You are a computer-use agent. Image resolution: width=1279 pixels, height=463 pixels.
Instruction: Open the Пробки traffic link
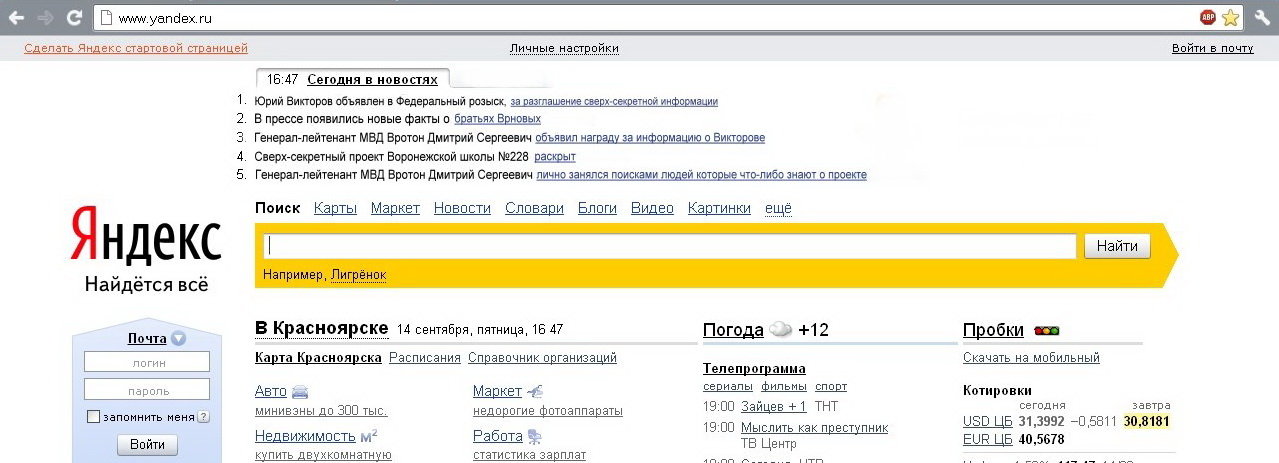(993, 330)
